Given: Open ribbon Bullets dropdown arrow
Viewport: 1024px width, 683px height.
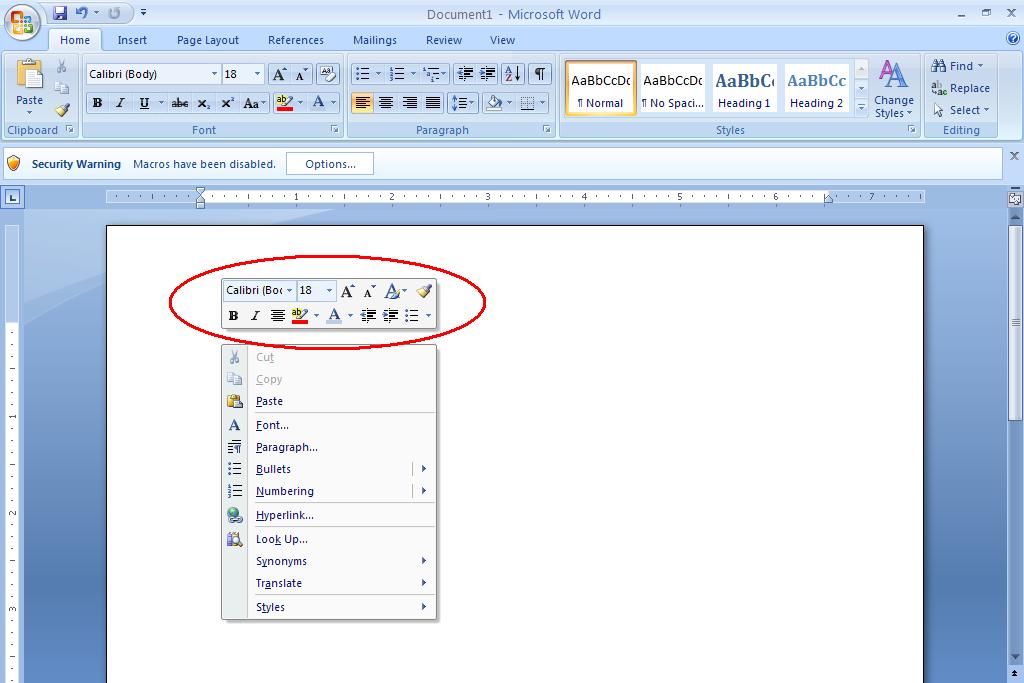Looking at the screenshot, I should pos(378,74).
